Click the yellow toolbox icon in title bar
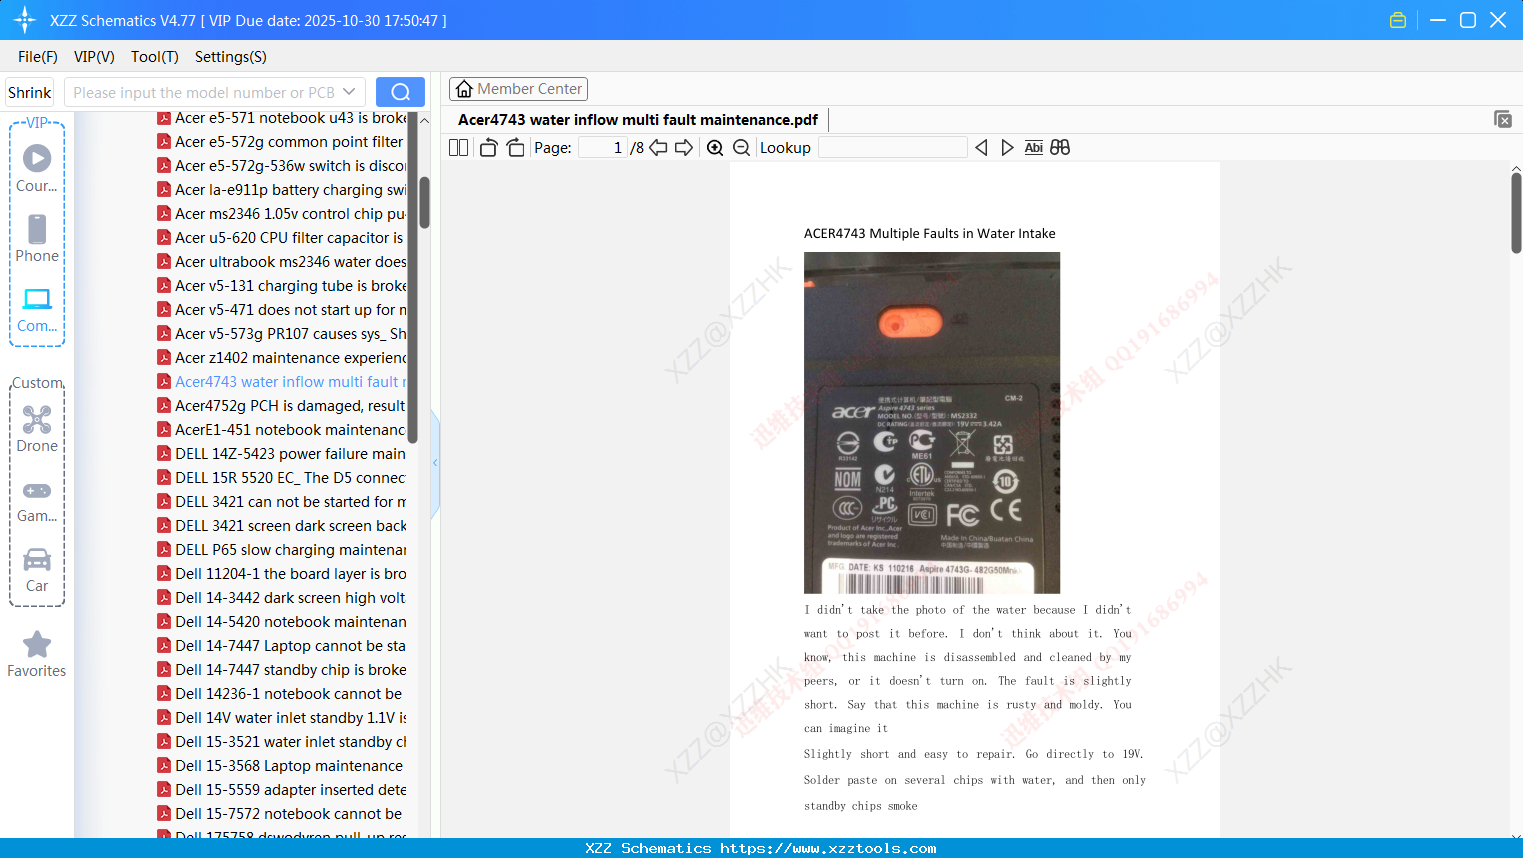This screenshot has height=858, width=1523. click(x=1398, y=20)
